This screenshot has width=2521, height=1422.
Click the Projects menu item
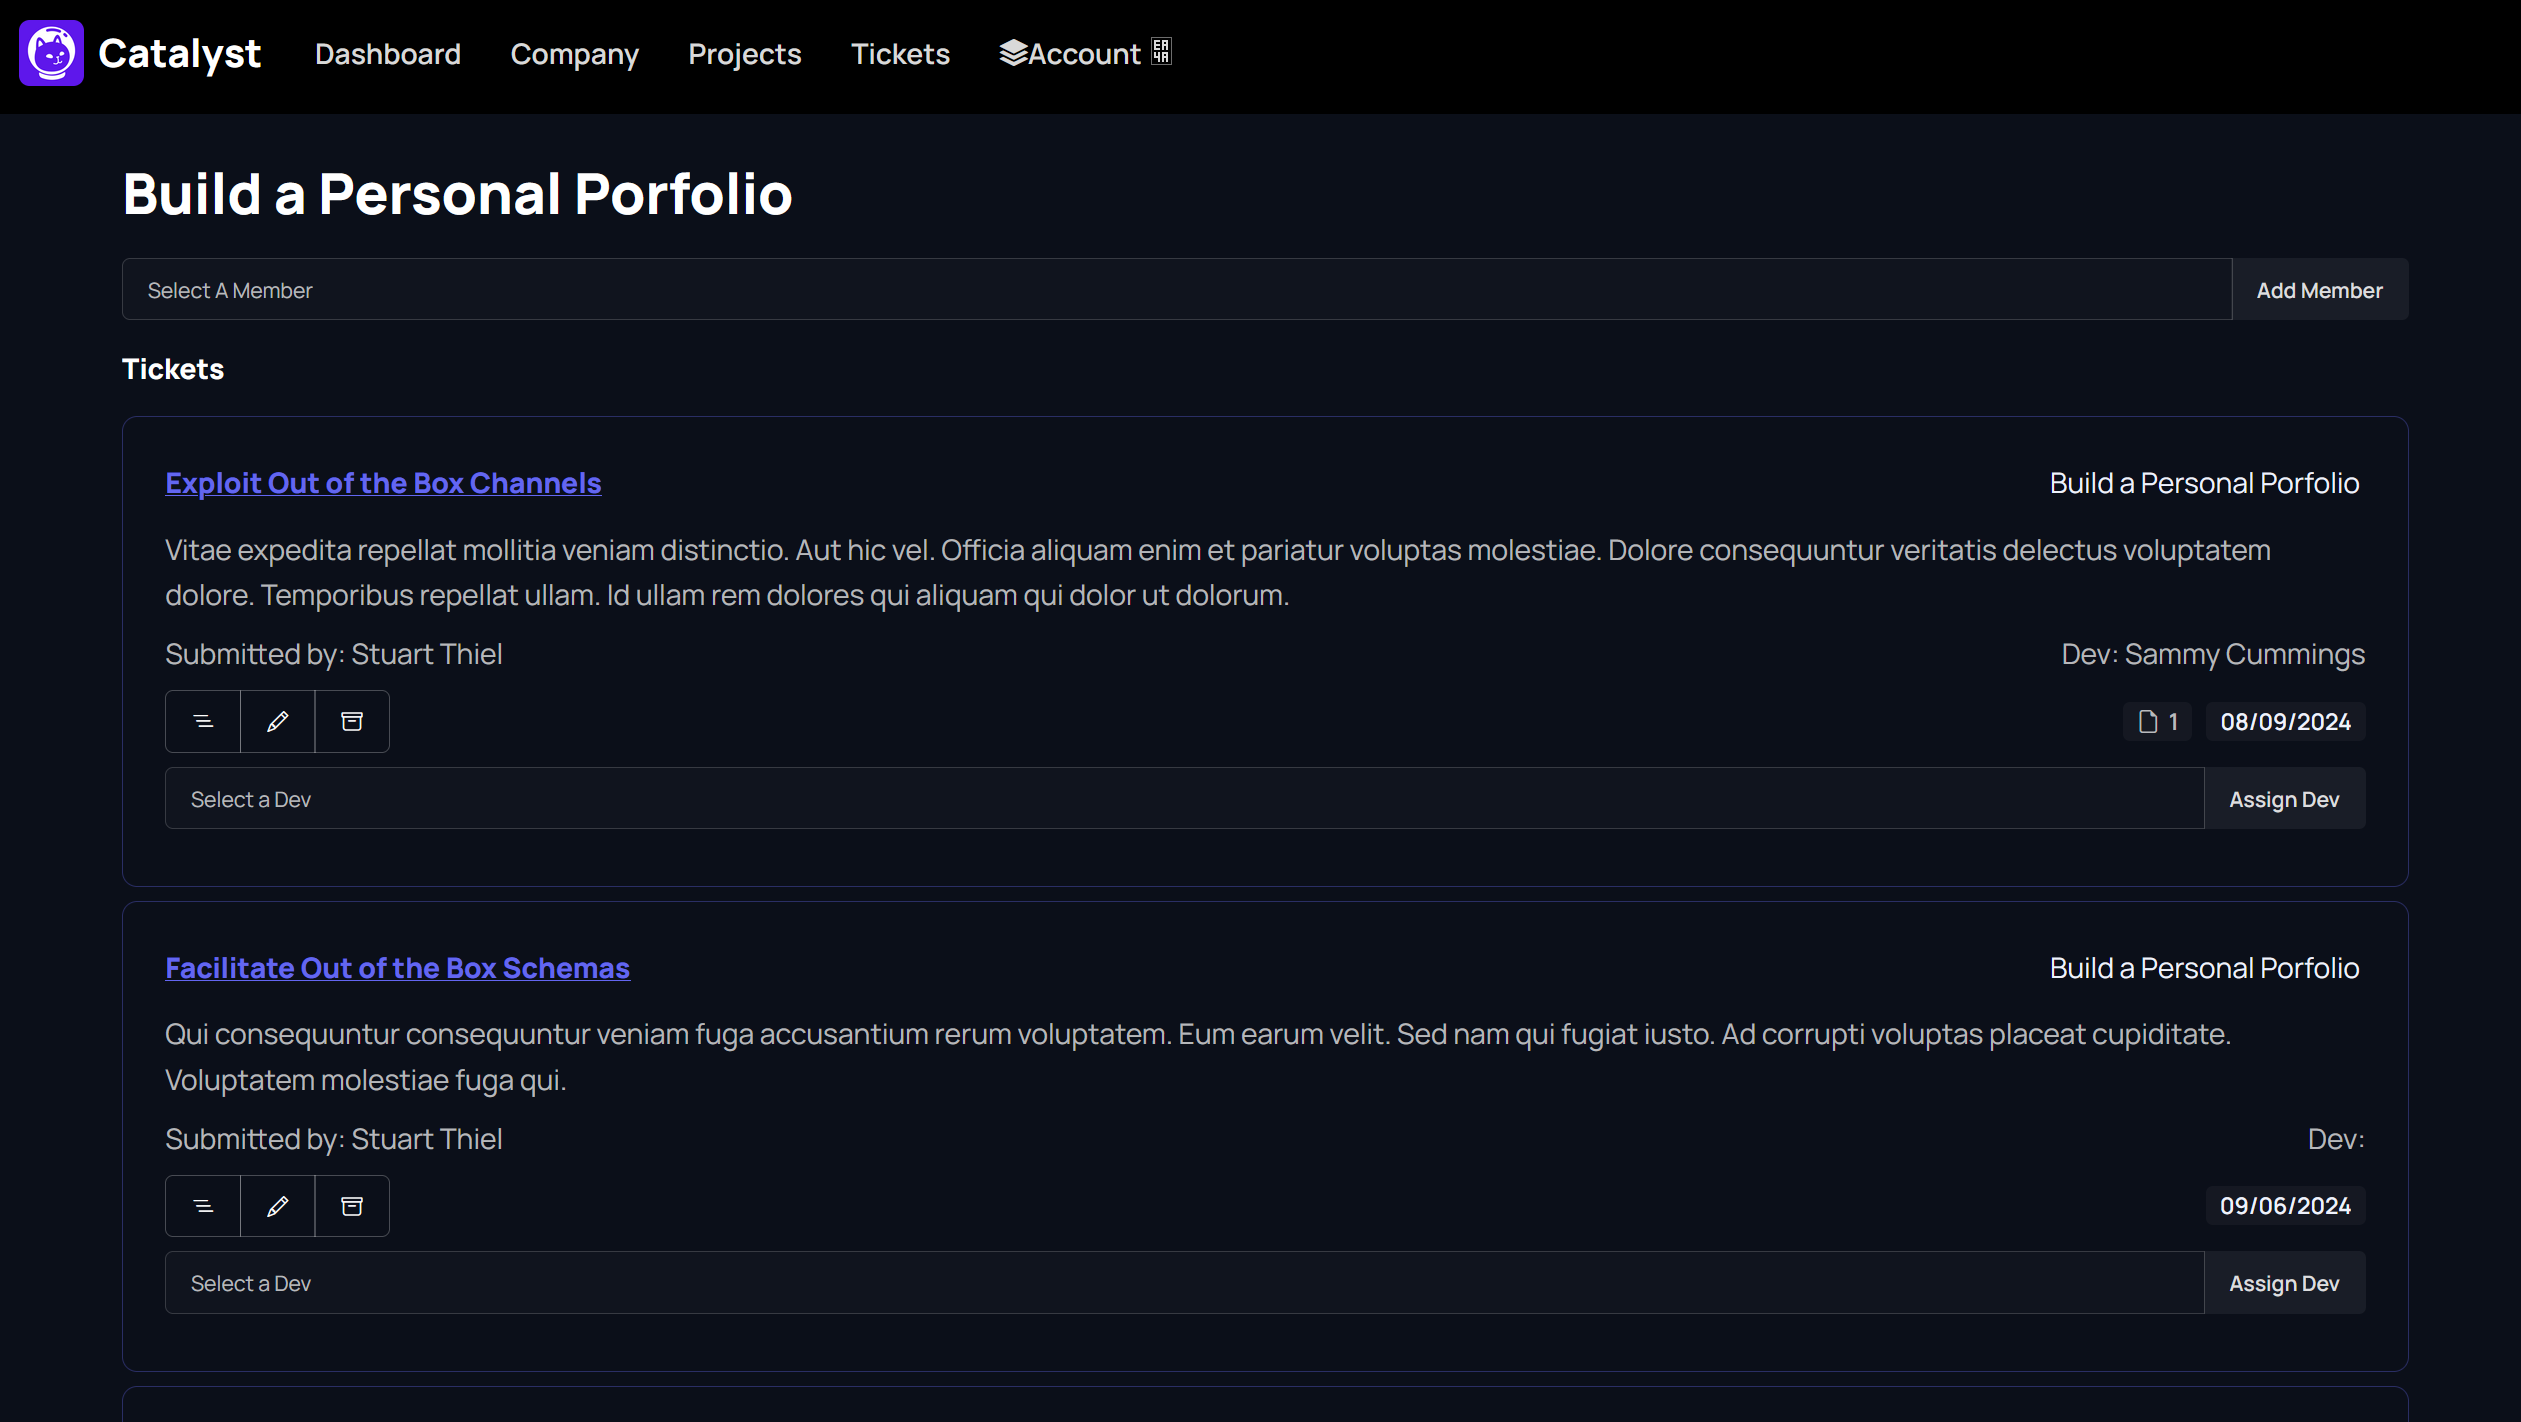tap(745, 54)
